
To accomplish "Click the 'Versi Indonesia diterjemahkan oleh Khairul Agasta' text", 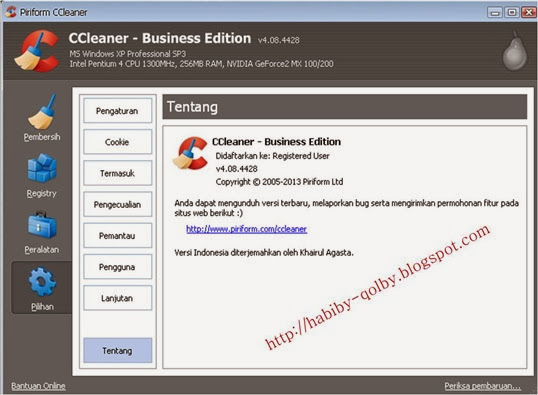I will [x=264, y=253].
